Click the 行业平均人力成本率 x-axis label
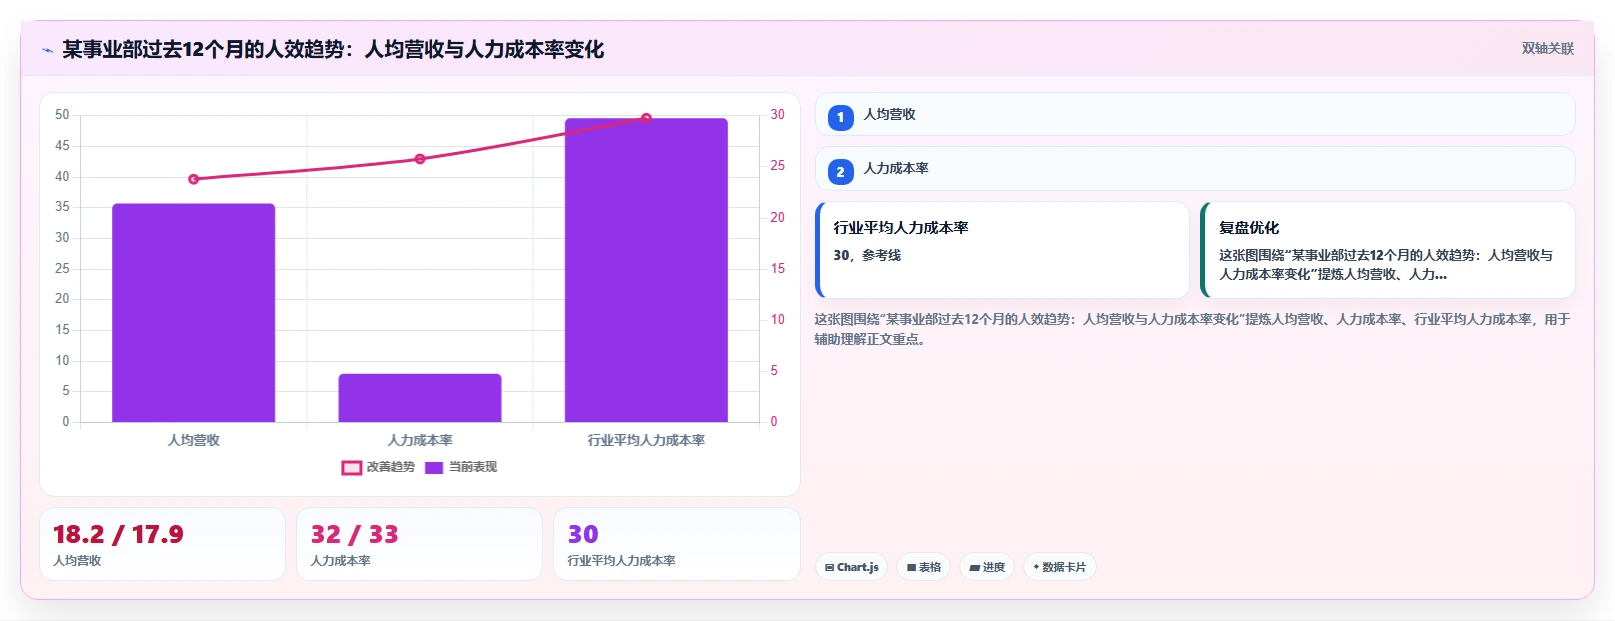Screen dimensions: 1615x621 point(646,440)
